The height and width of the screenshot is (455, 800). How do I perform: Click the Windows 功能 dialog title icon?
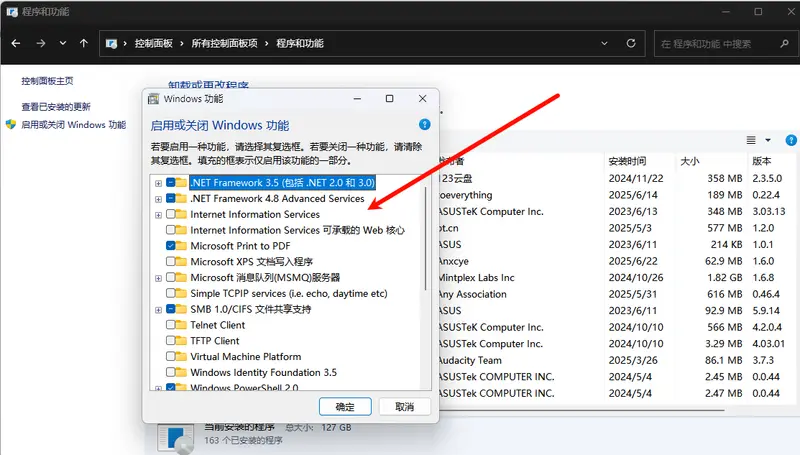click(x=153, y=99)
